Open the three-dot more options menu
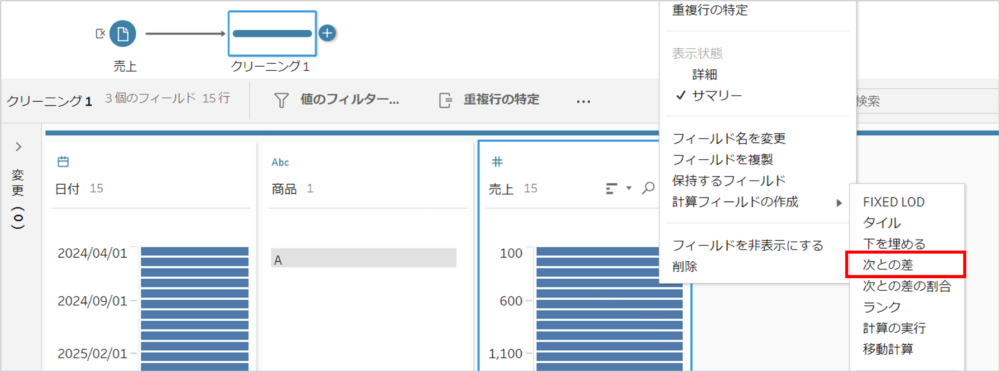Viewport: 1000px width, 372px height. click(x=583, y=101)
